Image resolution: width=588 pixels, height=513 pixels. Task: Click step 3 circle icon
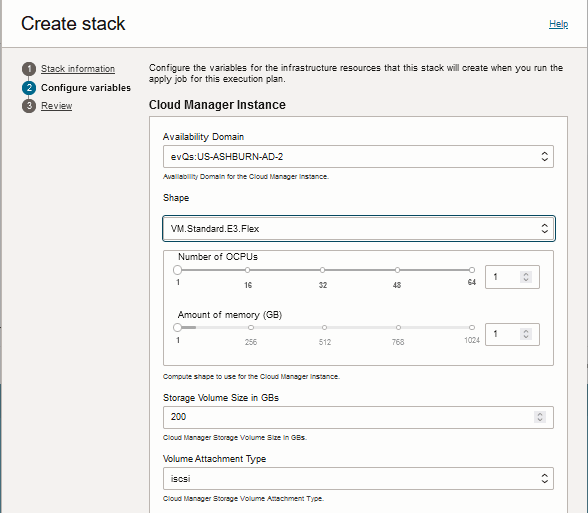(x=29, y=106)
